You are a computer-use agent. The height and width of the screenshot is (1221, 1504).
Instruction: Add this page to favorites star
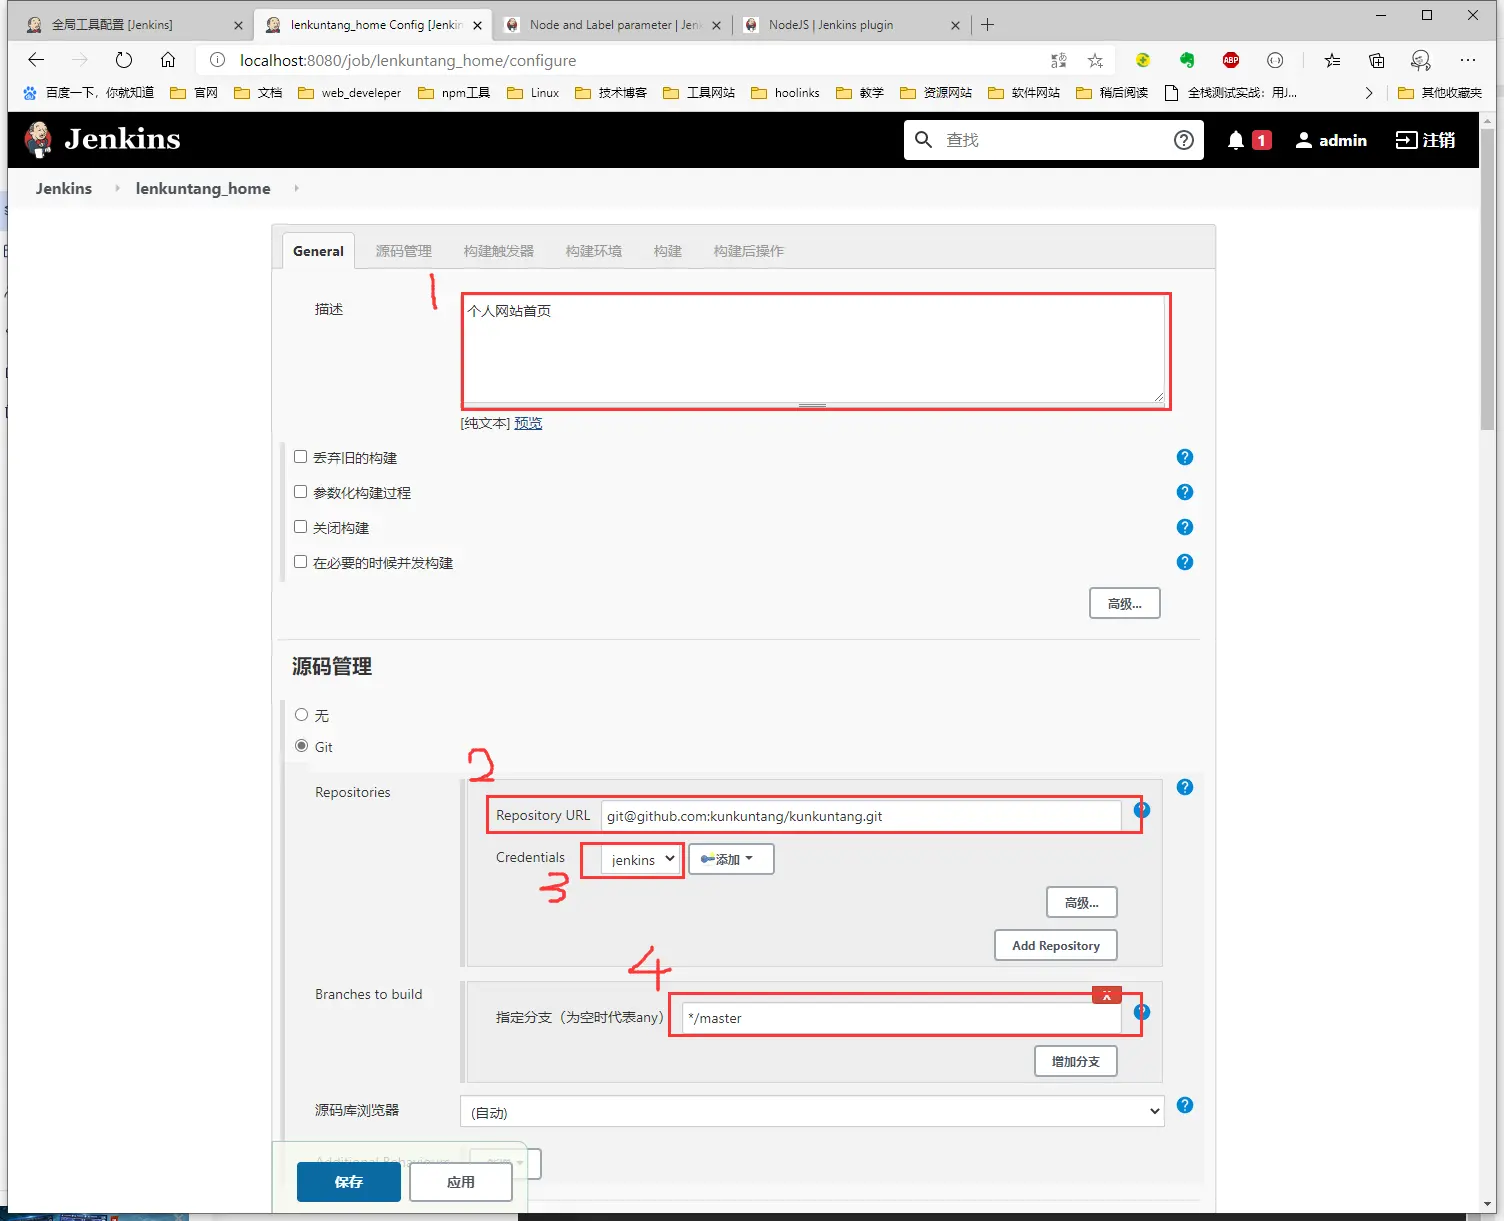click(1096, 60)
